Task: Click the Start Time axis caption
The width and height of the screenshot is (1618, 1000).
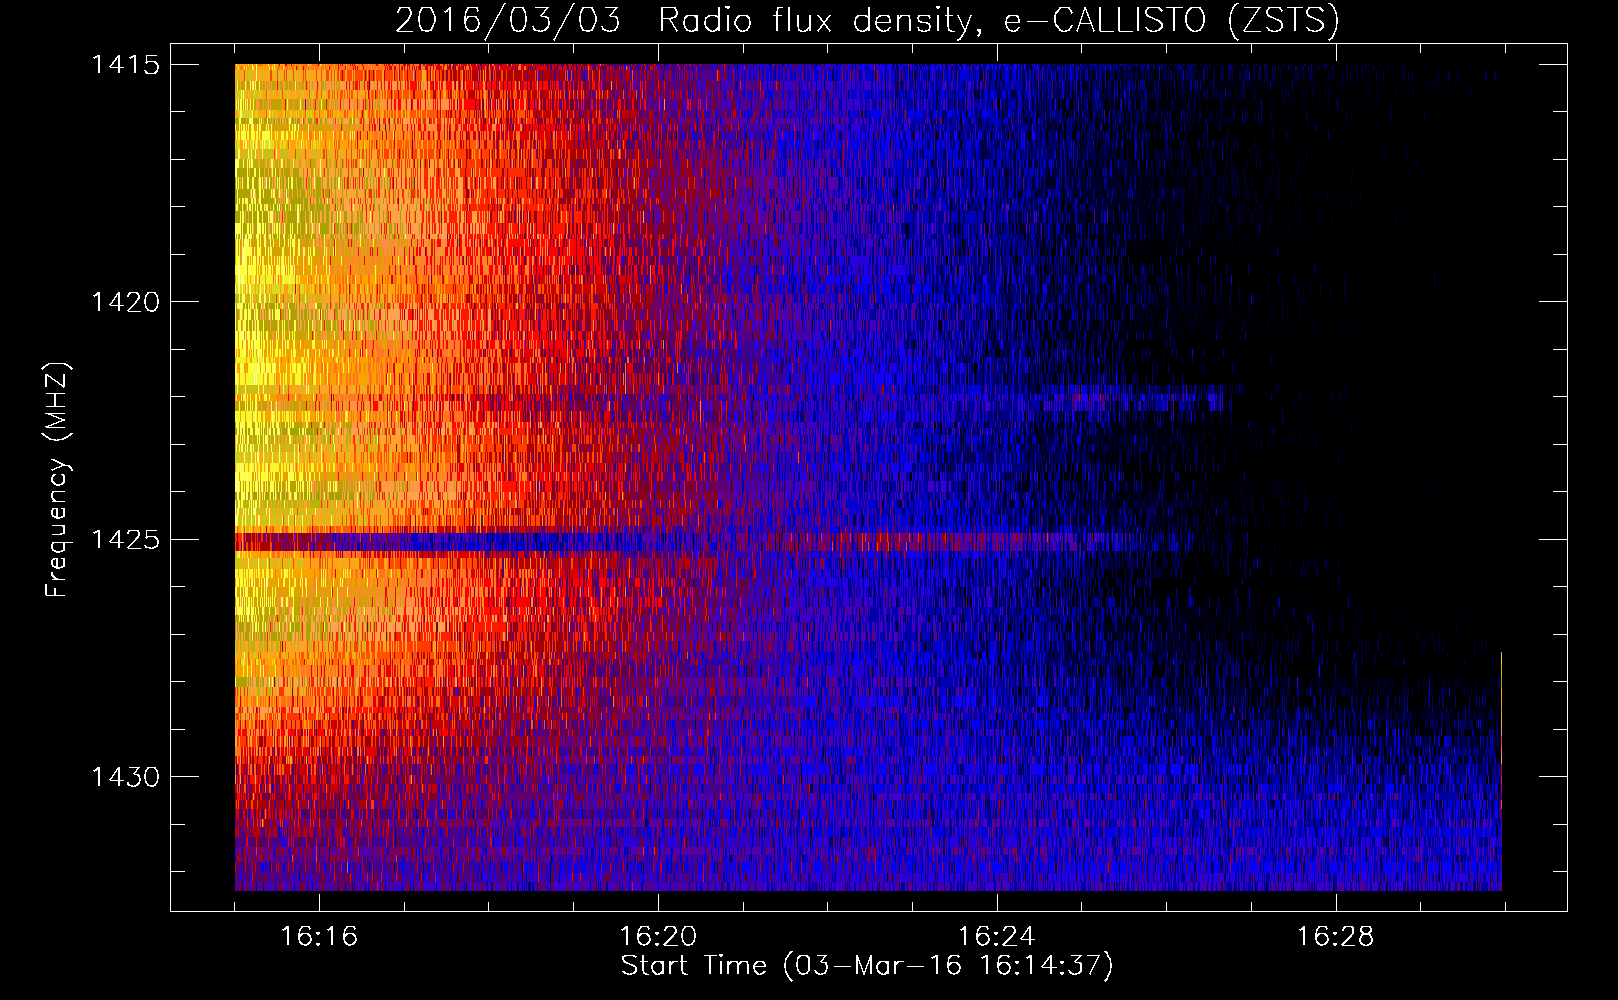Action: (867, 966)
